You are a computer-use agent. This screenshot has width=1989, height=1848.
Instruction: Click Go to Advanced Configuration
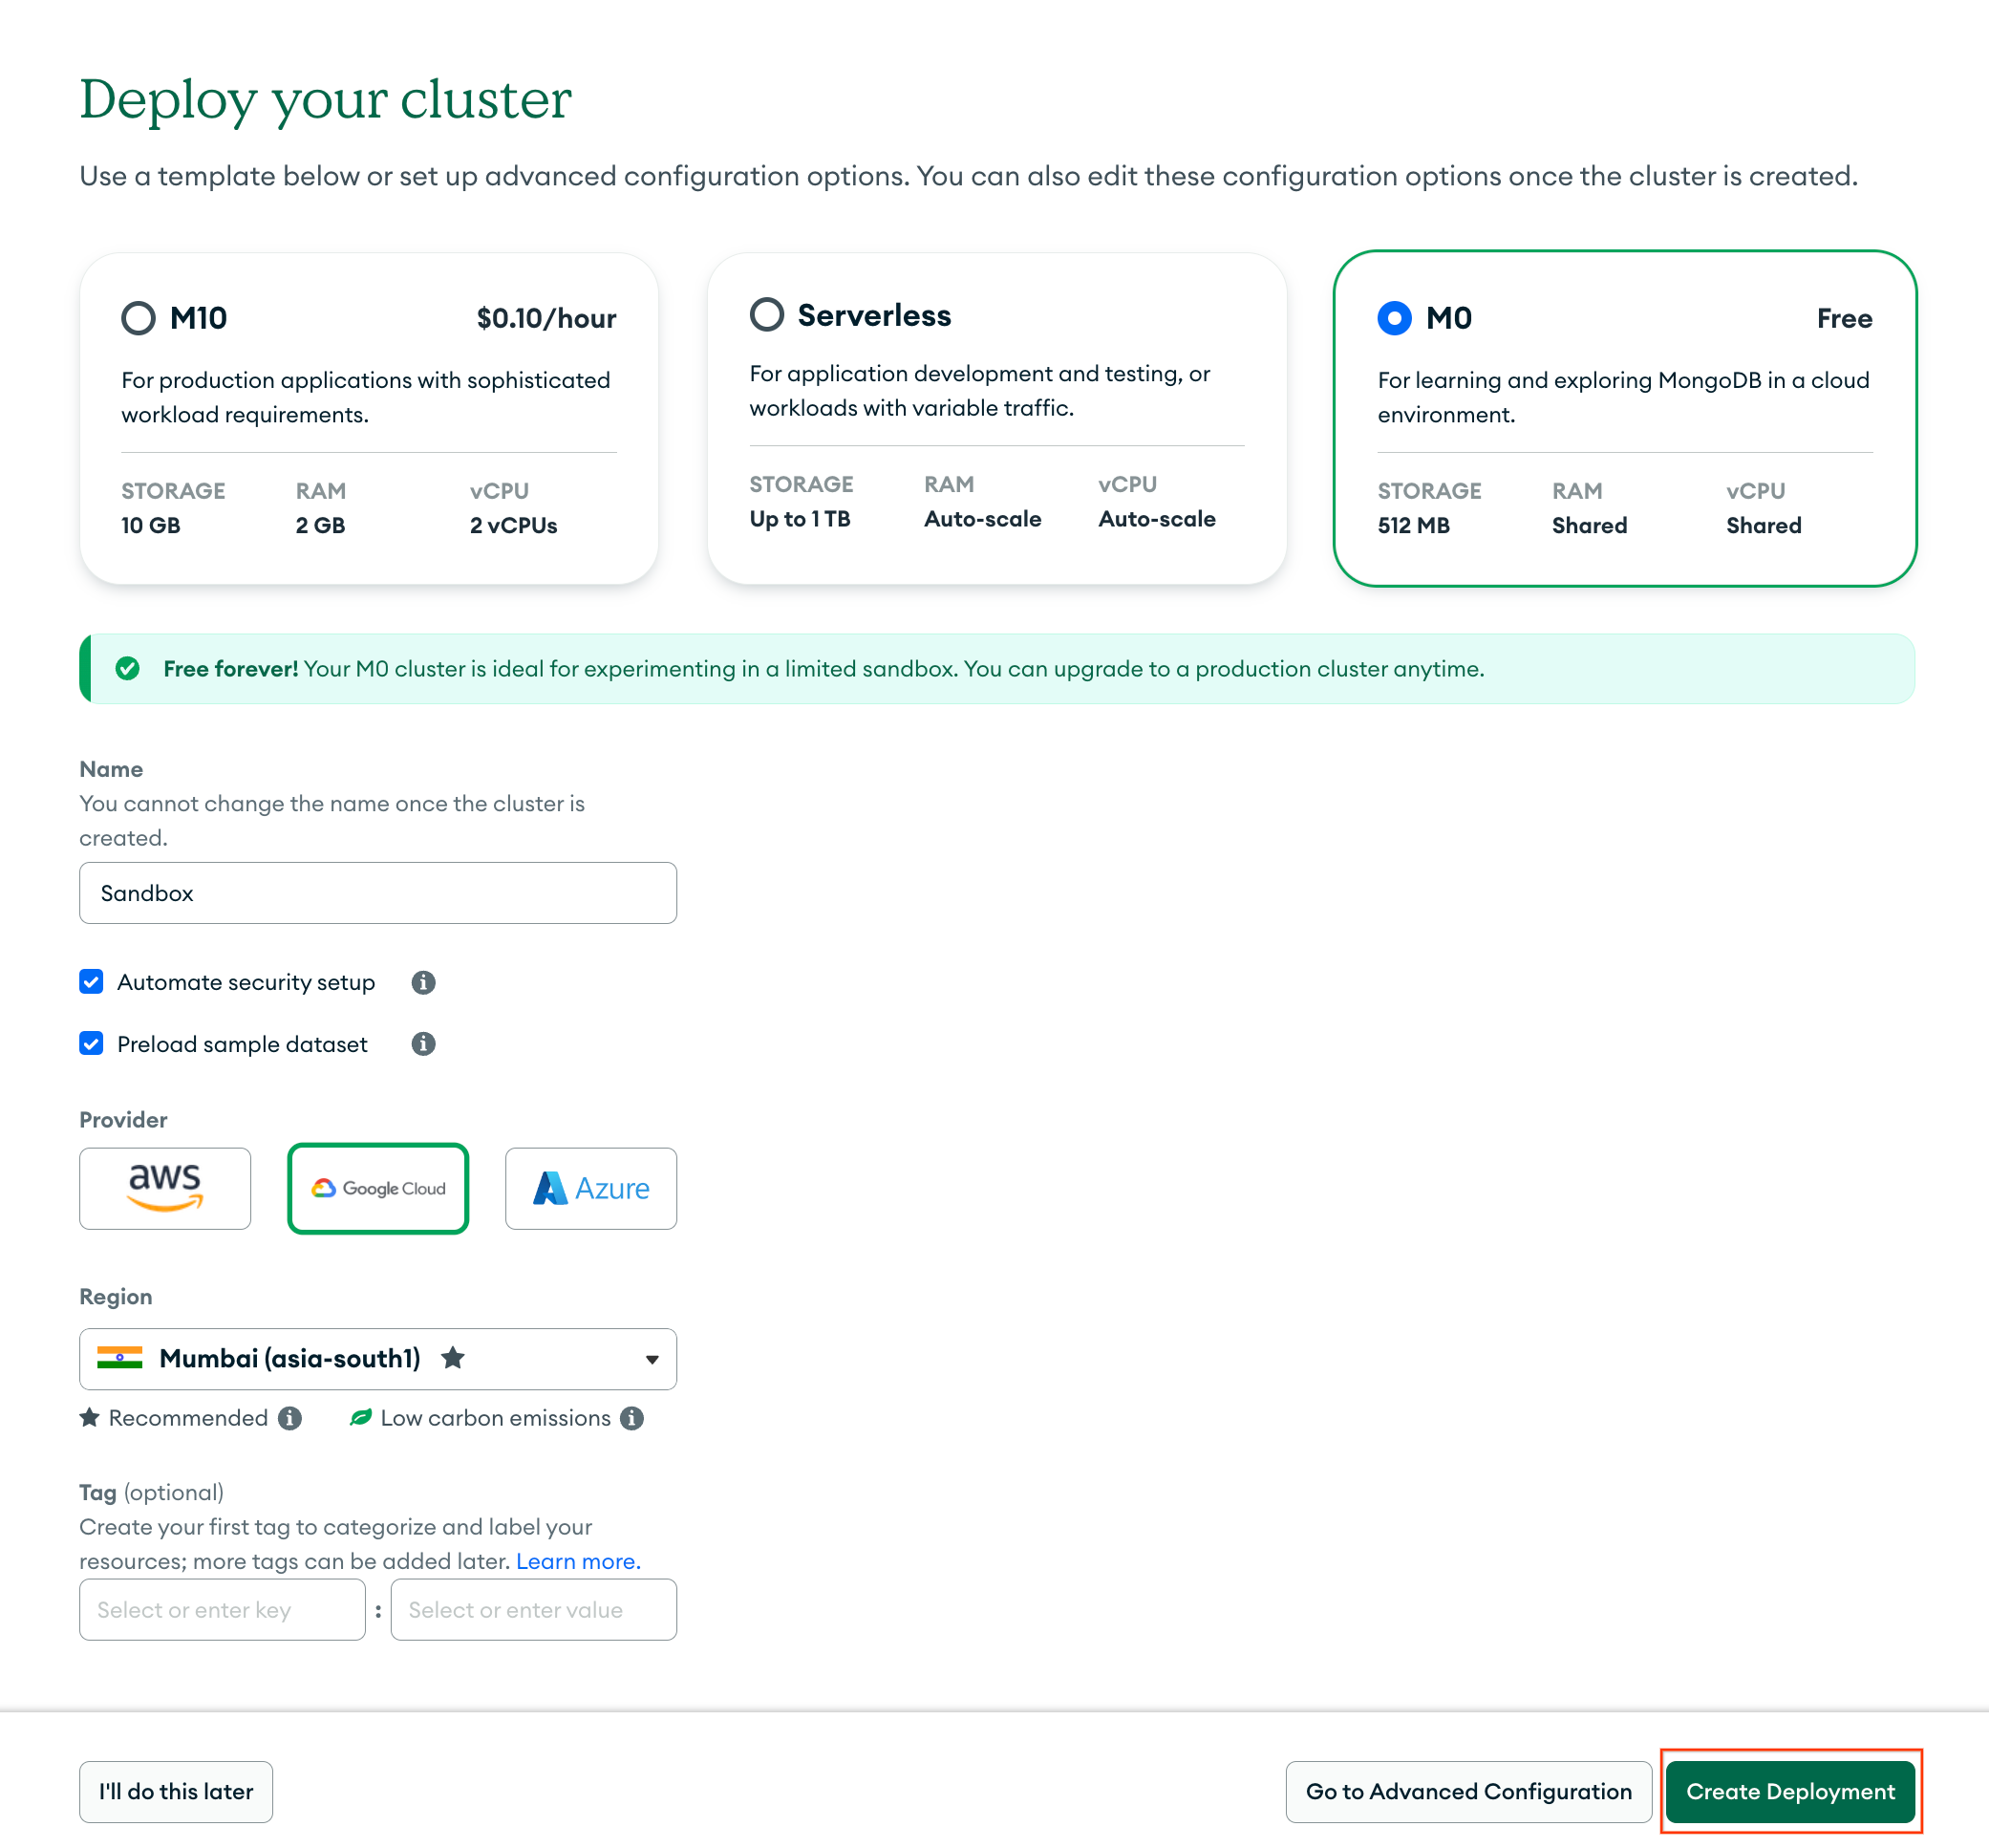pyautogui.click(x=1468, y=1791)
